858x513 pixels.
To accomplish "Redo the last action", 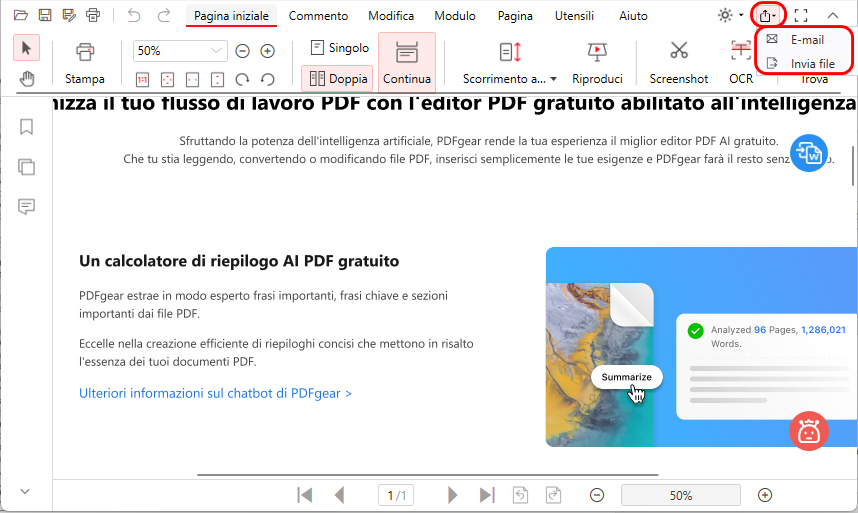I will [x=164, y=15].
